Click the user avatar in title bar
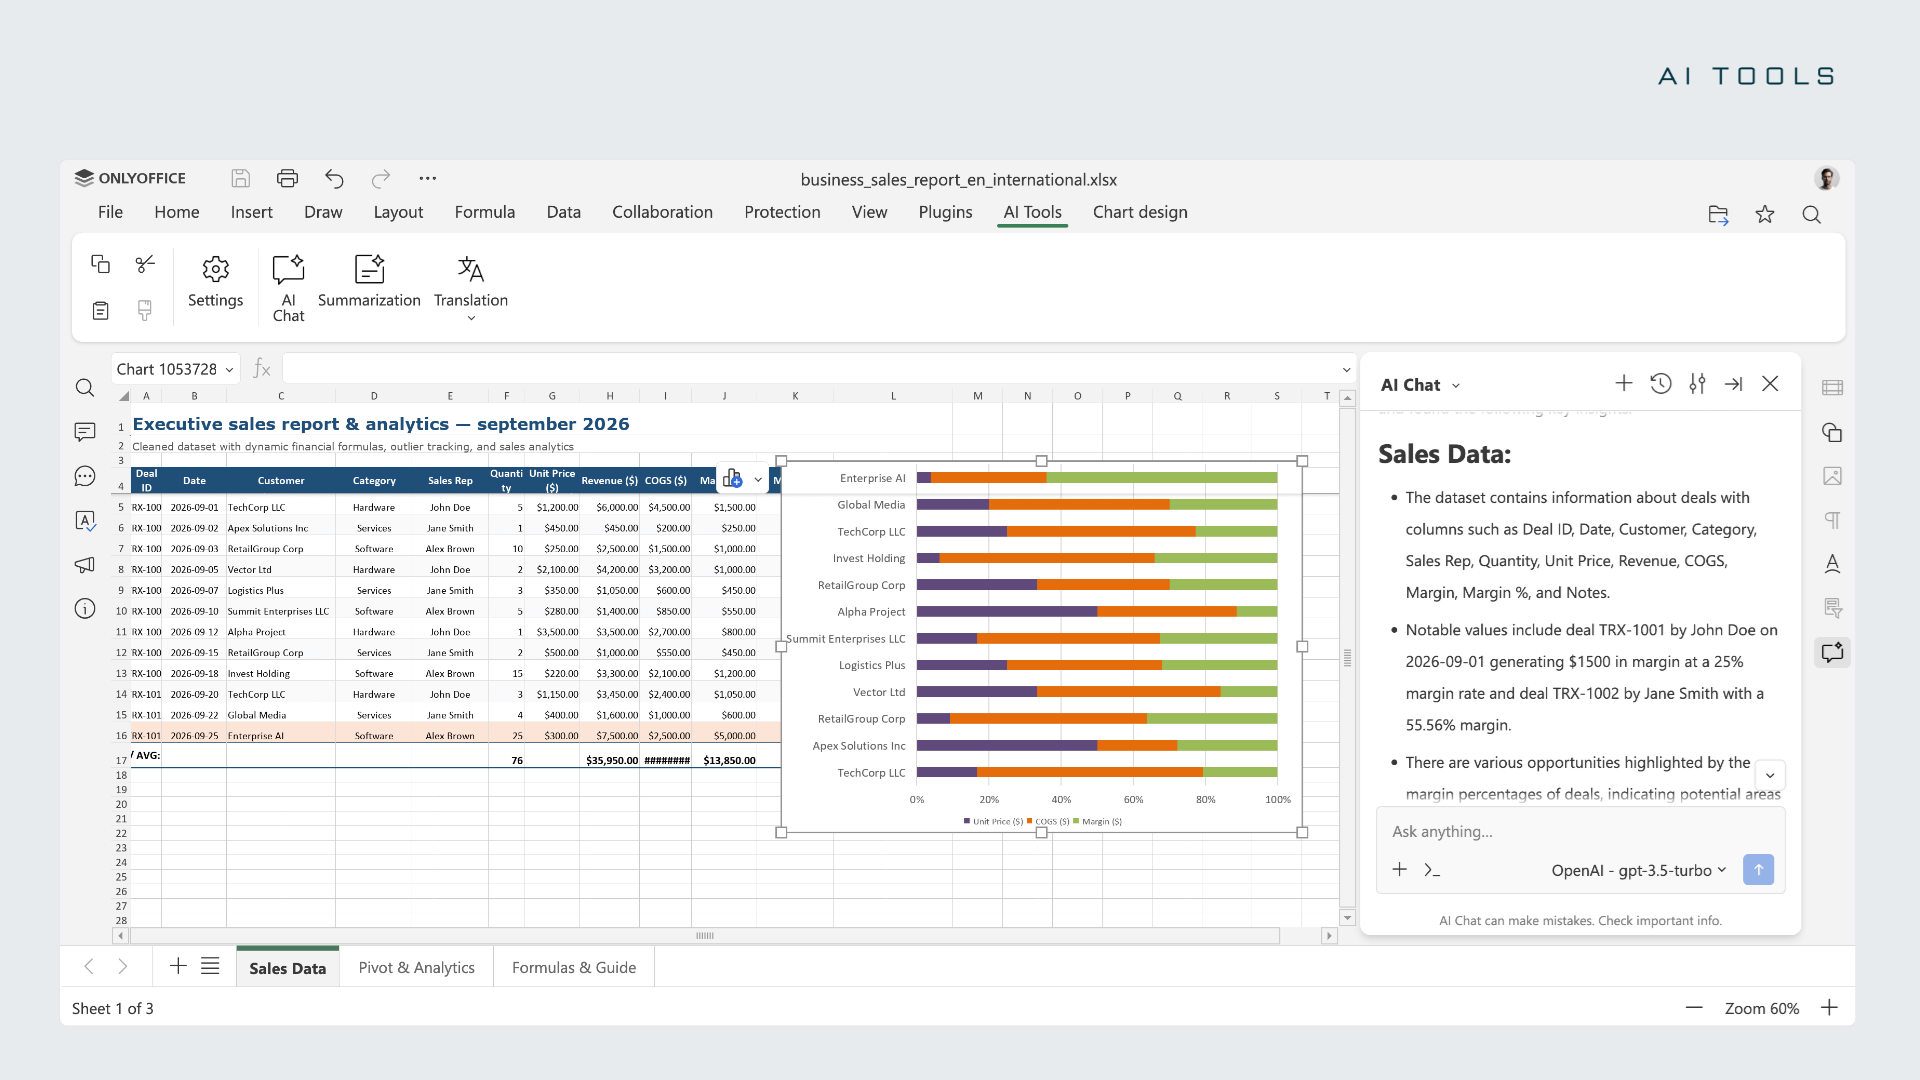The width and height of the screenshot is (1920, 1080). pyautogui.click(x=1827, y=178)
